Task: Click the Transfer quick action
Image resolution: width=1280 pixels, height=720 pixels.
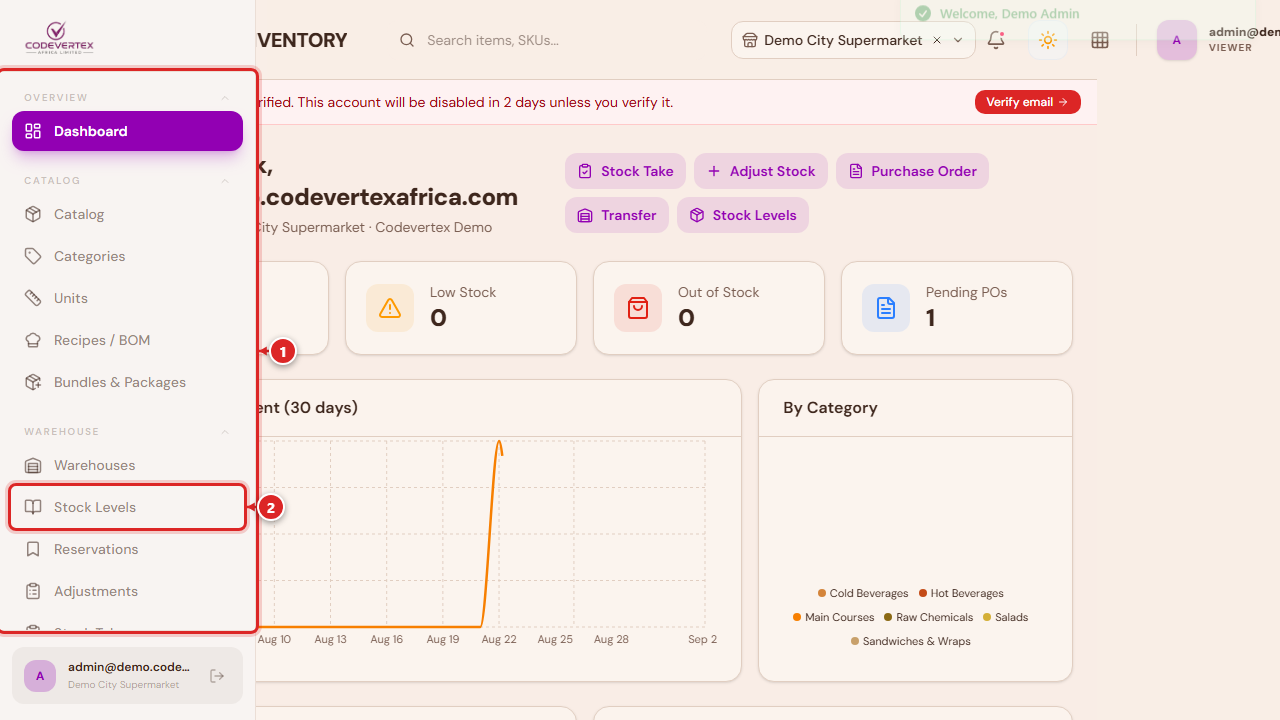Action: point(617,215)
